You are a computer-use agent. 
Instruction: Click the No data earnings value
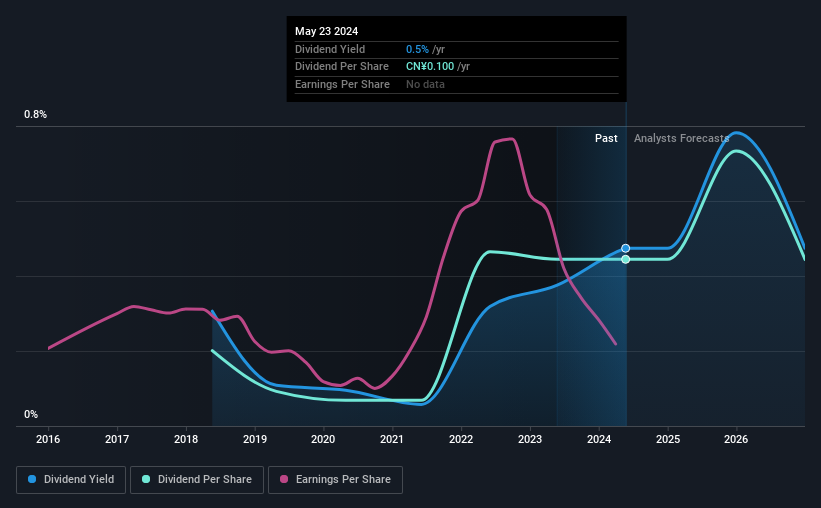(x=425, y=84)
